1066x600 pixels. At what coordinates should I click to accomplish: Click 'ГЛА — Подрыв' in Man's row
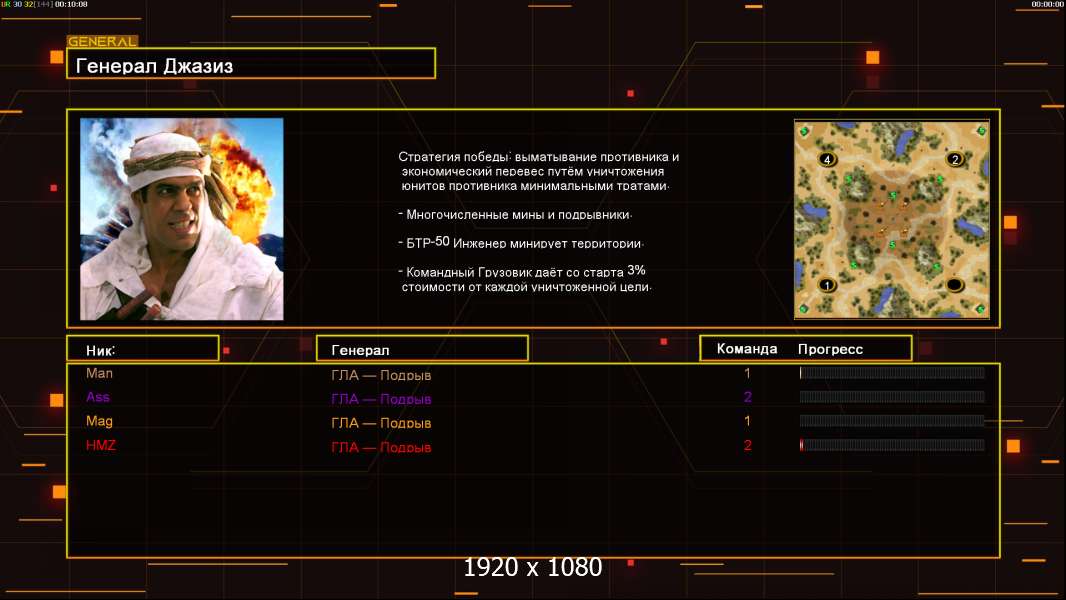(x=381, y=375)
